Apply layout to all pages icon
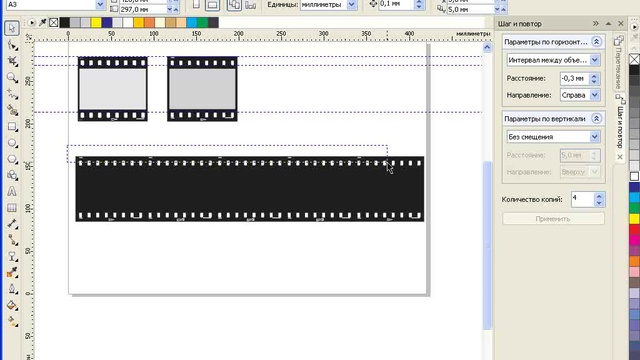Viewport: 640px width, 360px height. [x=234, y=4]
